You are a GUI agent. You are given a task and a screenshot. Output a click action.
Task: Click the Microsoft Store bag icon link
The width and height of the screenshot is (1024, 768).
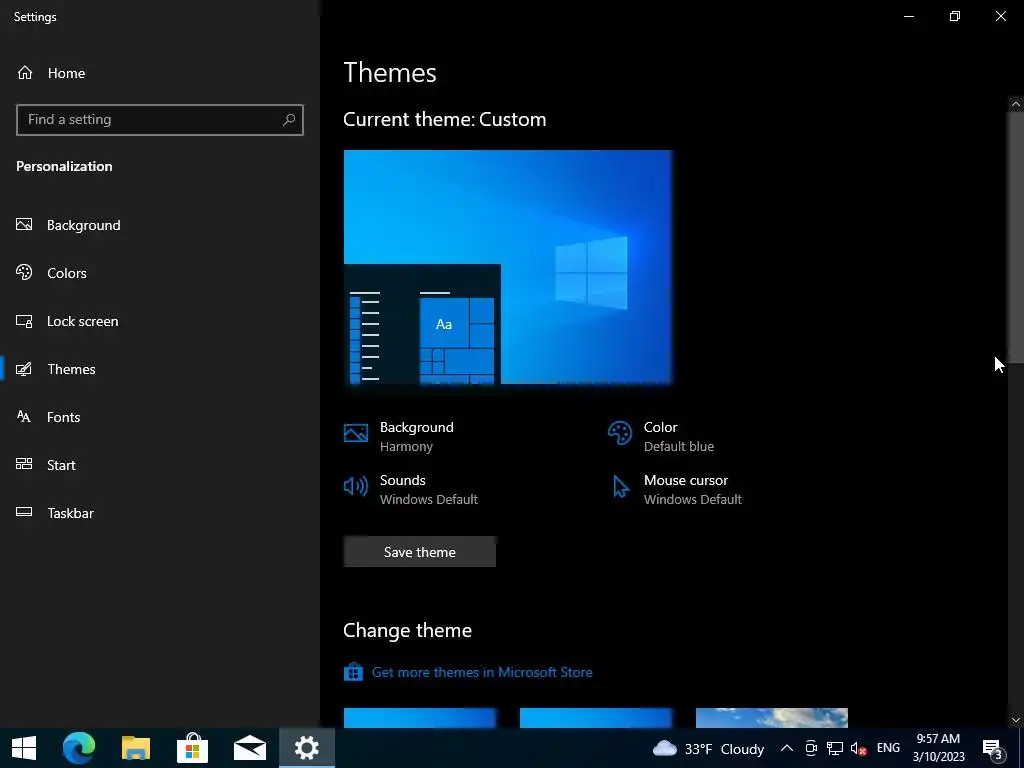pyautogui.click(x=353, y=671)
